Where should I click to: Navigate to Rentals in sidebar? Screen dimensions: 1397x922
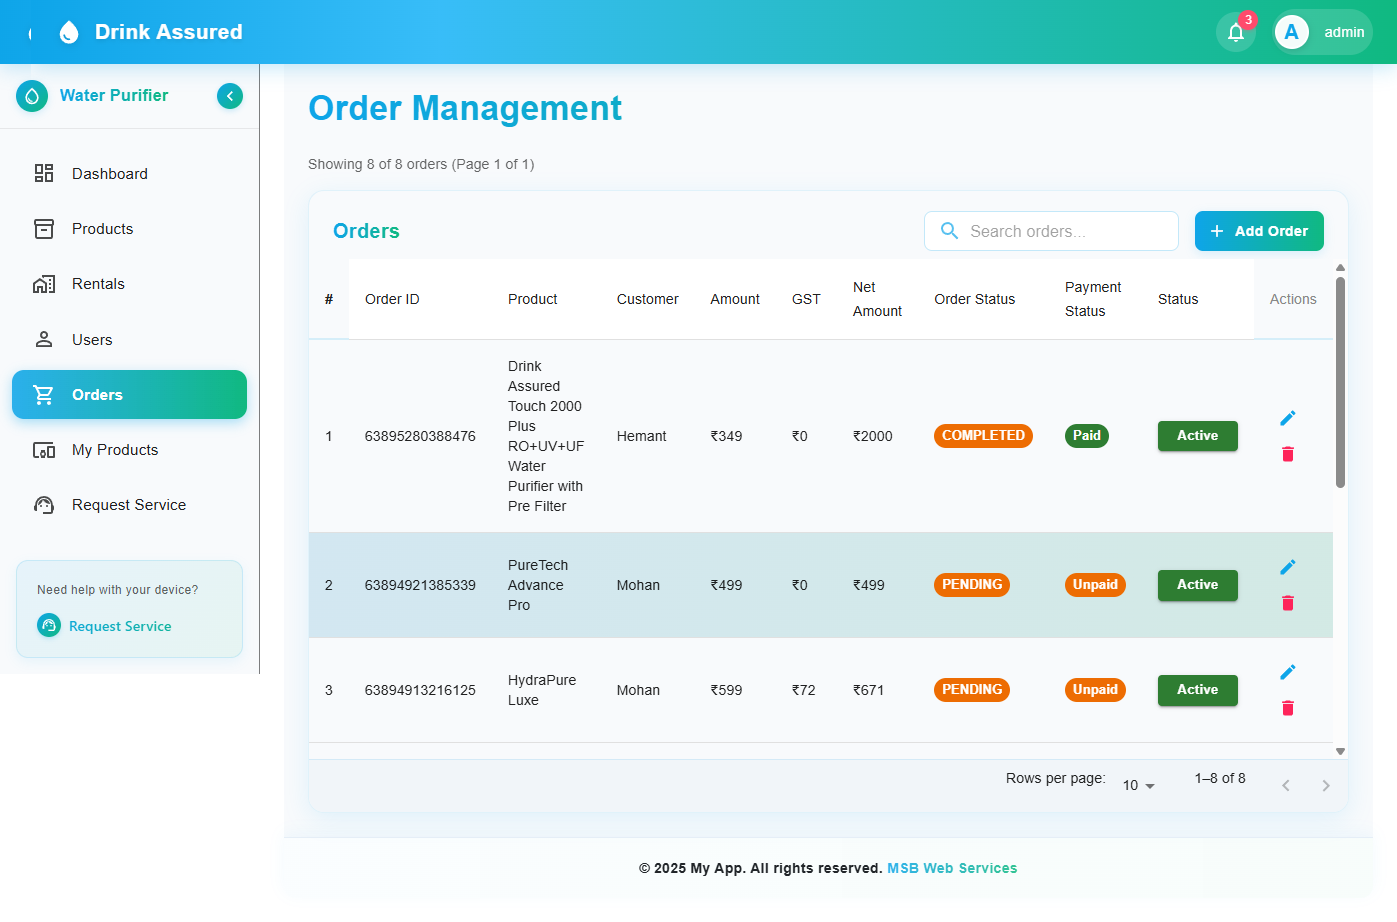[98, 284]
